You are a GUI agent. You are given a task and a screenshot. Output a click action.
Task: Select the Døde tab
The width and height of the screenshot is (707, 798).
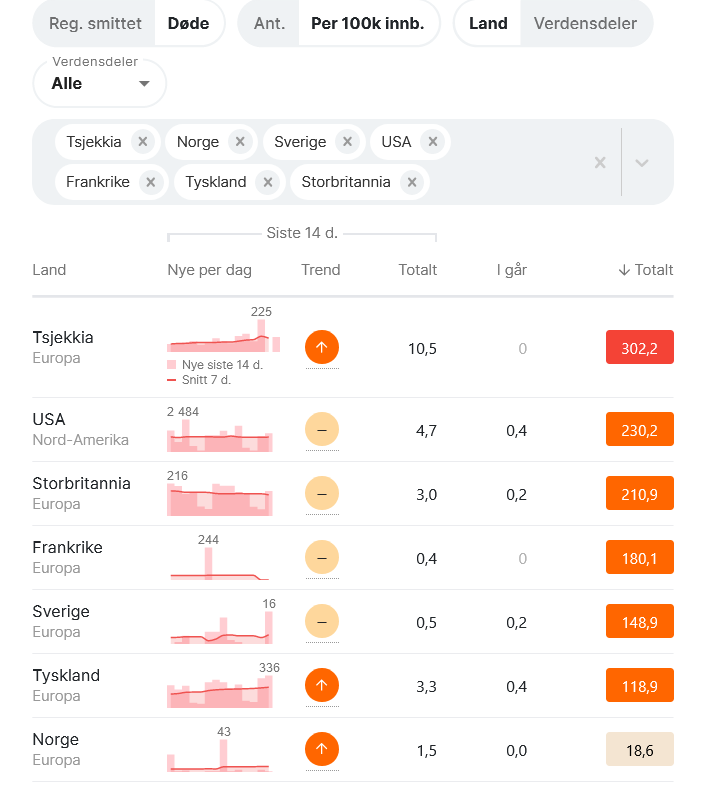(x=188, y=23)
